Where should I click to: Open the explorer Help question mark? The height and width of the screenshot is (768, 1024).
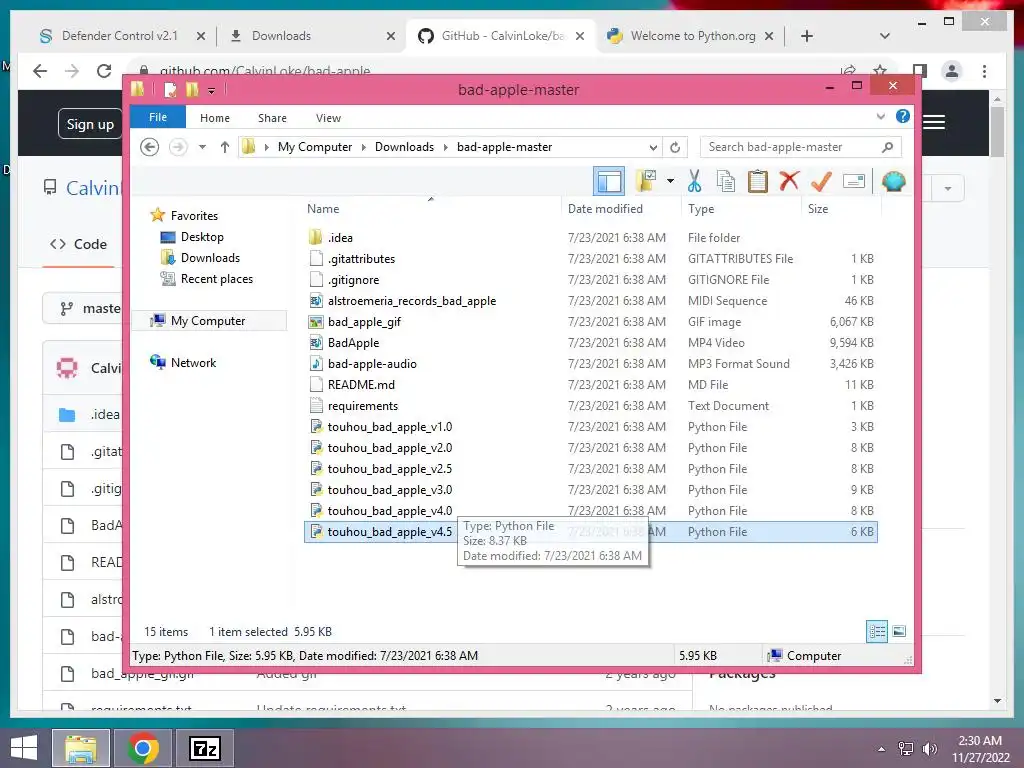tap(903, 116)
